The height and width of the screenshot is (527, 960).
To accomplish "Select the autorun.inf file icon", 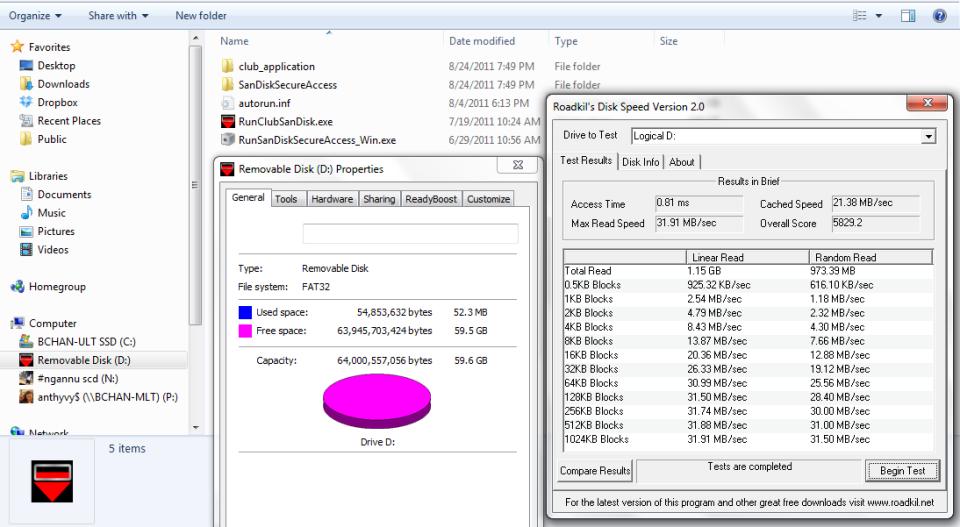I will click(x=228, y=103).
